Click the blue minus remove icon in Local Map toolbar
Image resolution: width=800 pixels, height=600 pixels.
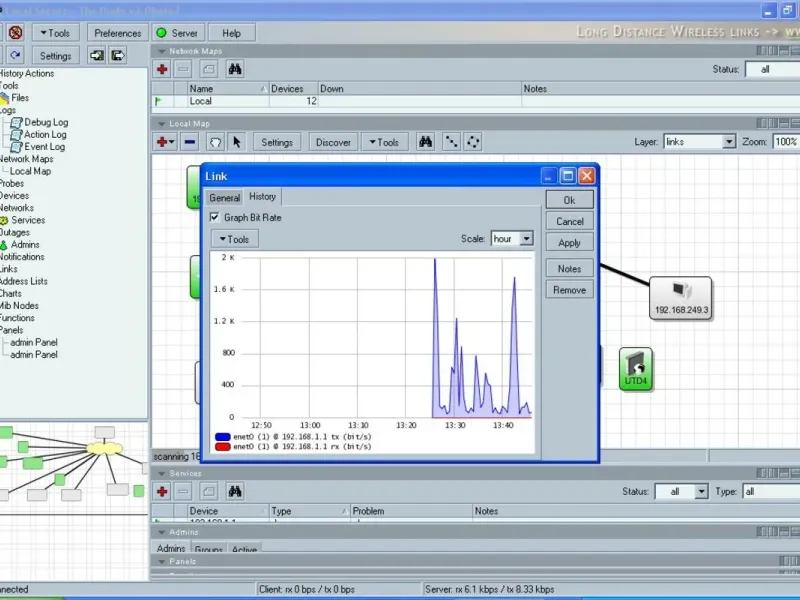[x=190, y=142]
